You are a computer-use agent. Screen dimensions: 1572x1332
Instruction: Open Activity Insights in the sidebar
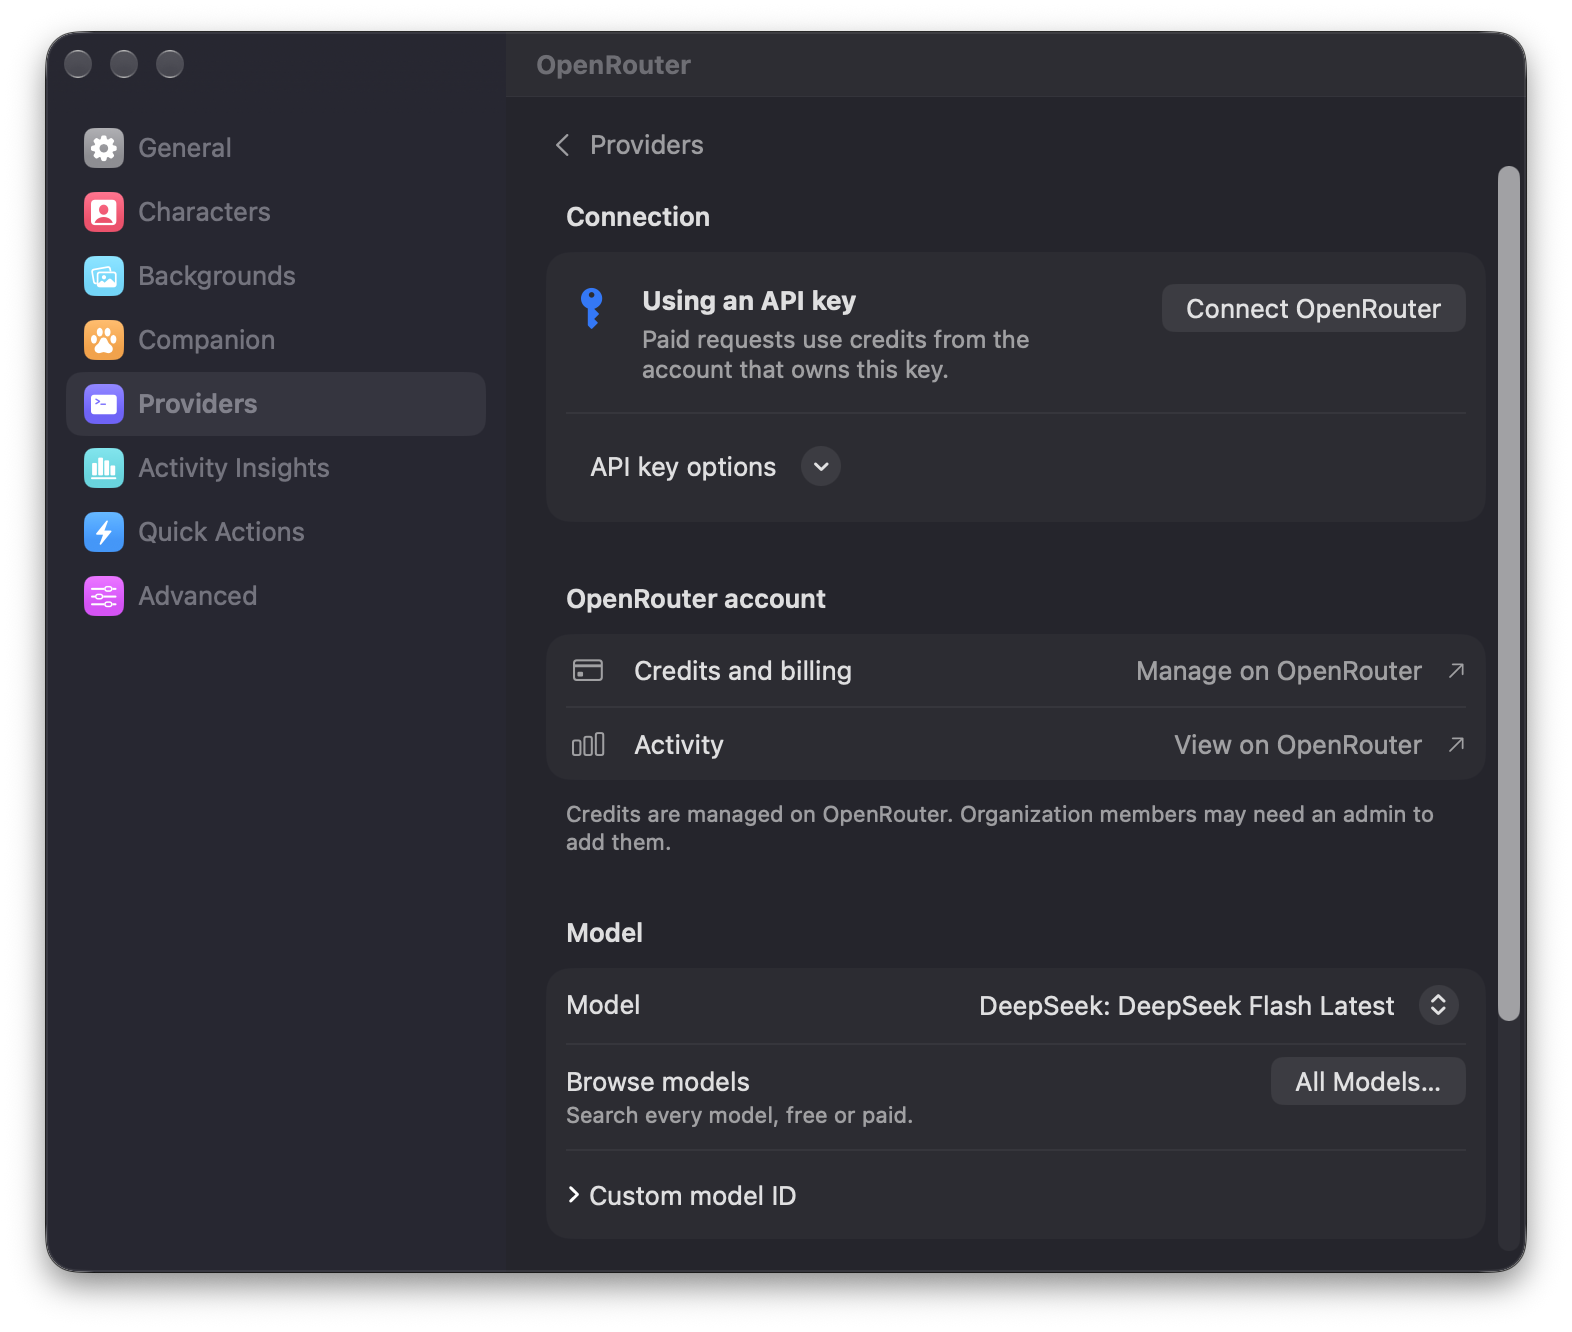click(276, 468)
